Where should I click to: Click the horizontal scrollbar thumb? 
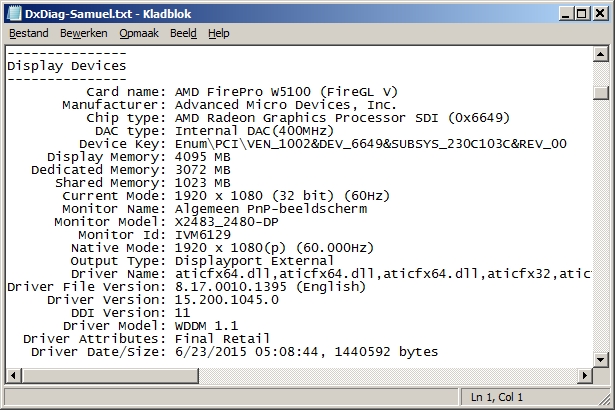[x=110, y=375]
